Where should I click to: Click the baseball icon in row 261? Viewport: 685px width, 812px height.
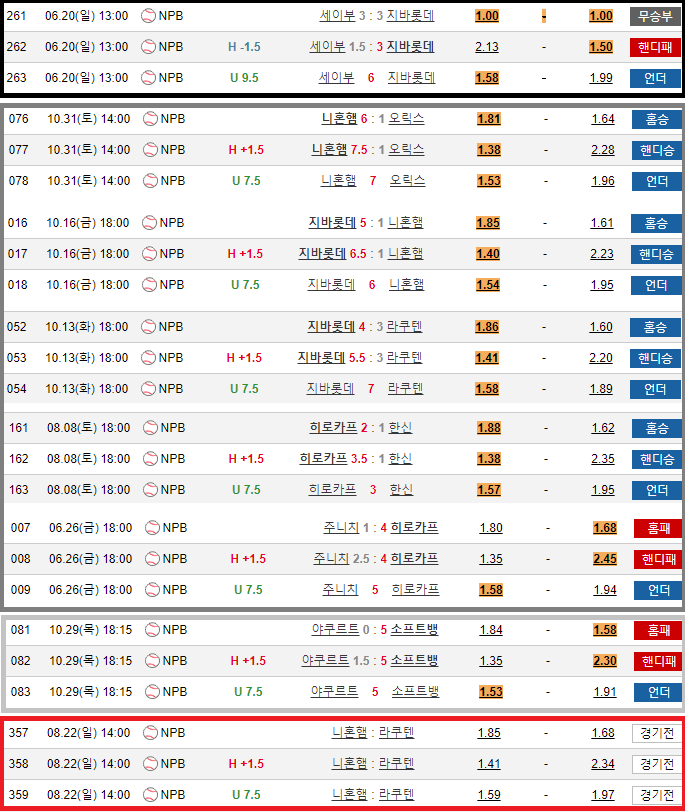(x=149, y=16)
